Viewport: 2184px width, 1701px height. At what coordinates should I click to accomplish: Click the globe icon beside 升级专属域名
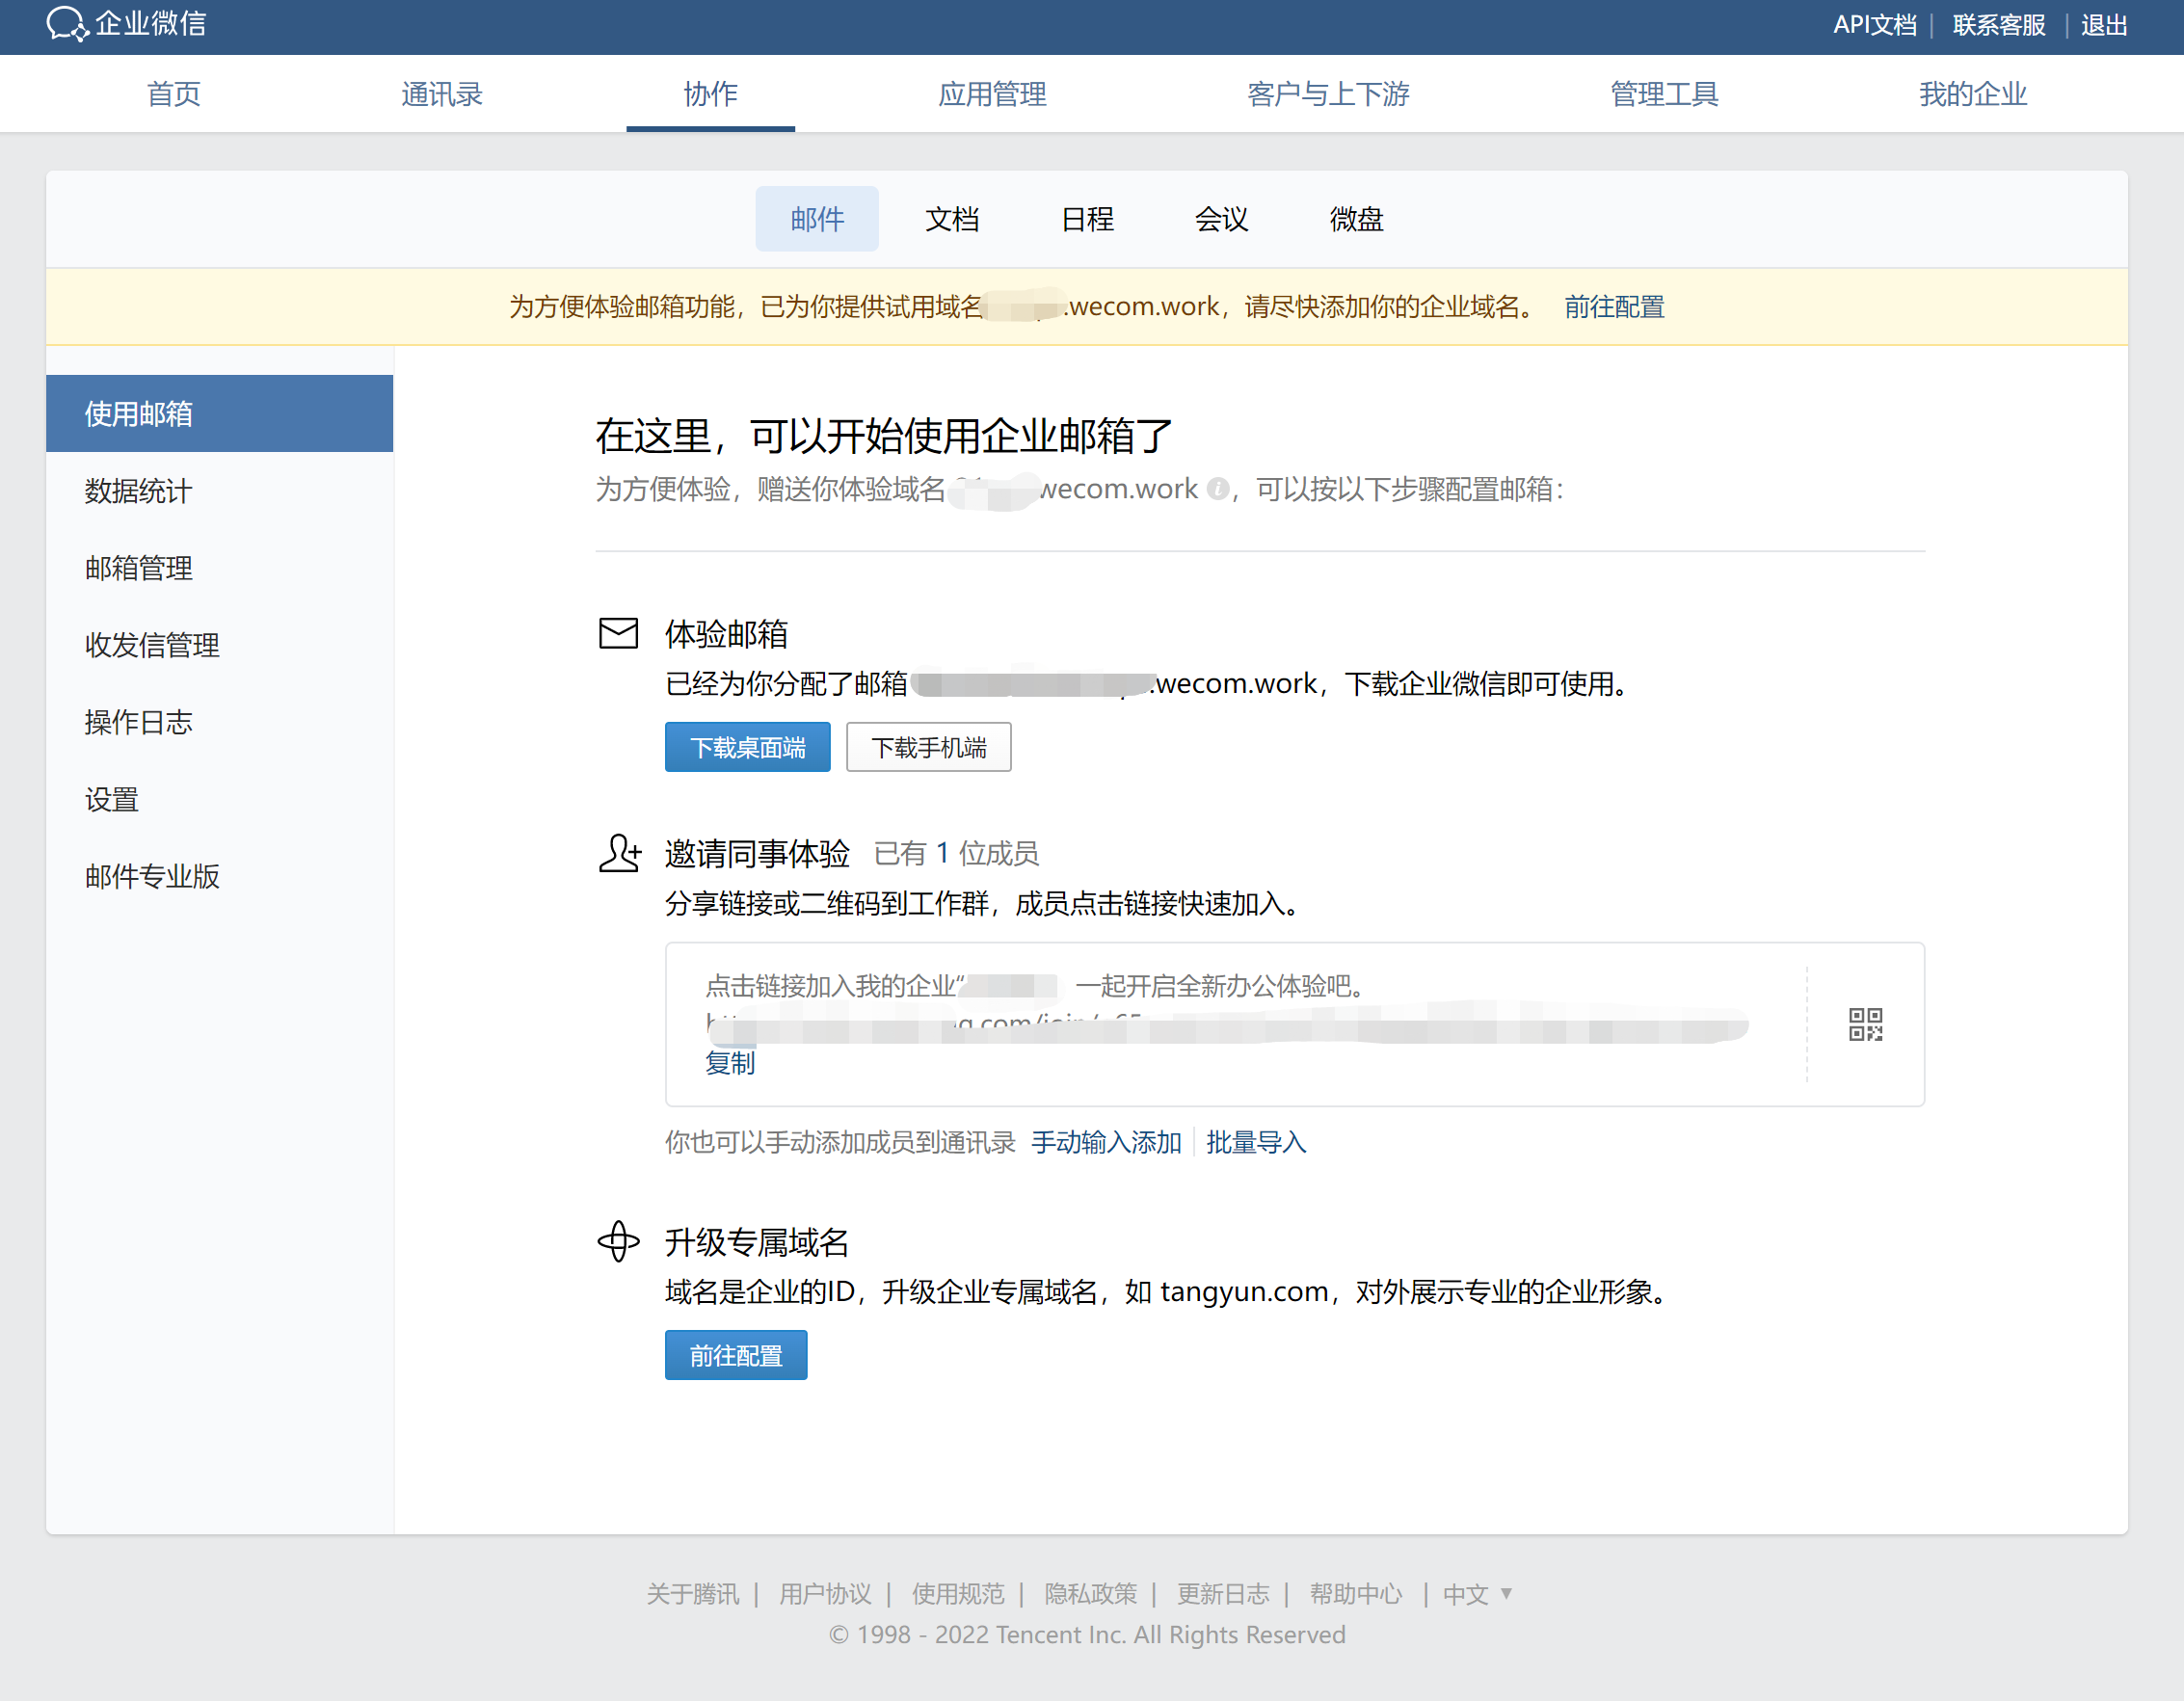pyautogui.click(x=619, y=1241)
